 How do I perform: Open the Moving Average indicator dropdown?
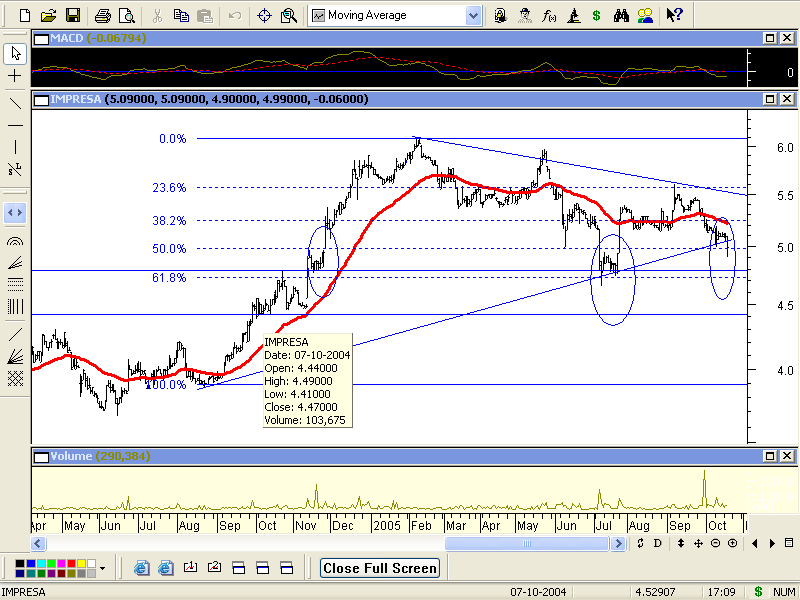[473, 16]
